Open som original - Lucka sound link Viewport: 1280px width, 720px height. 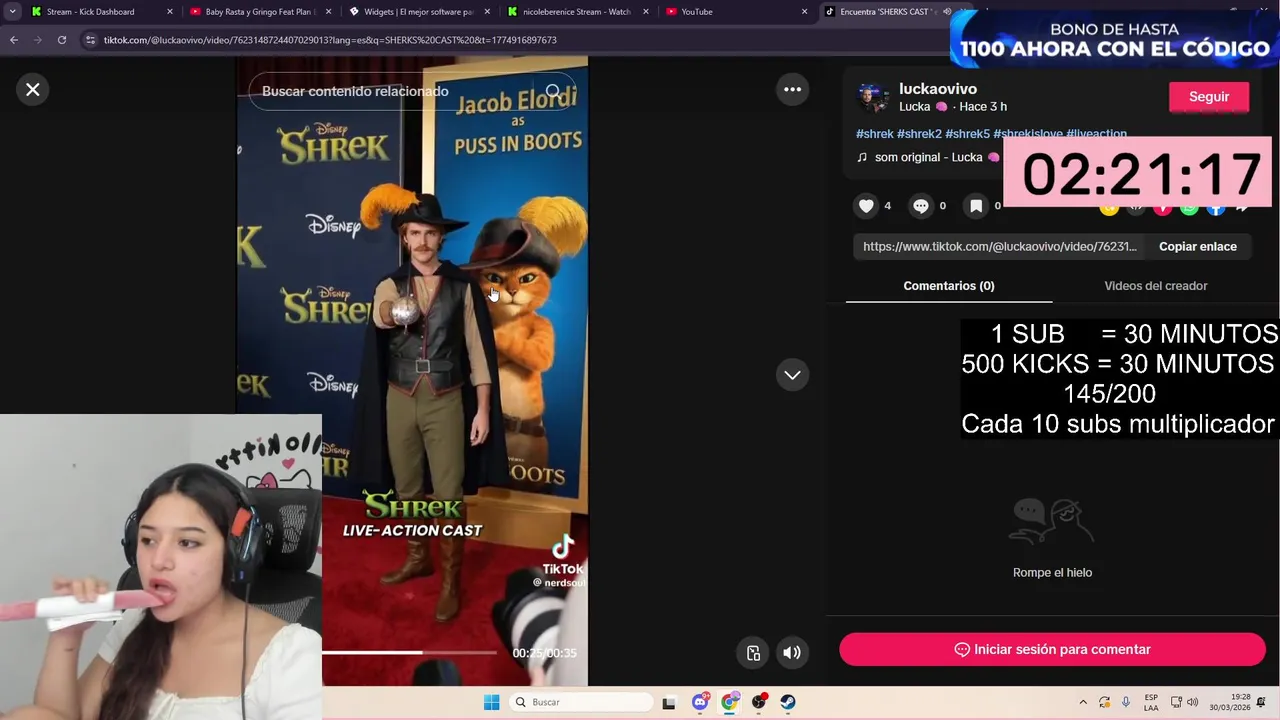click(x=929, y=157)
